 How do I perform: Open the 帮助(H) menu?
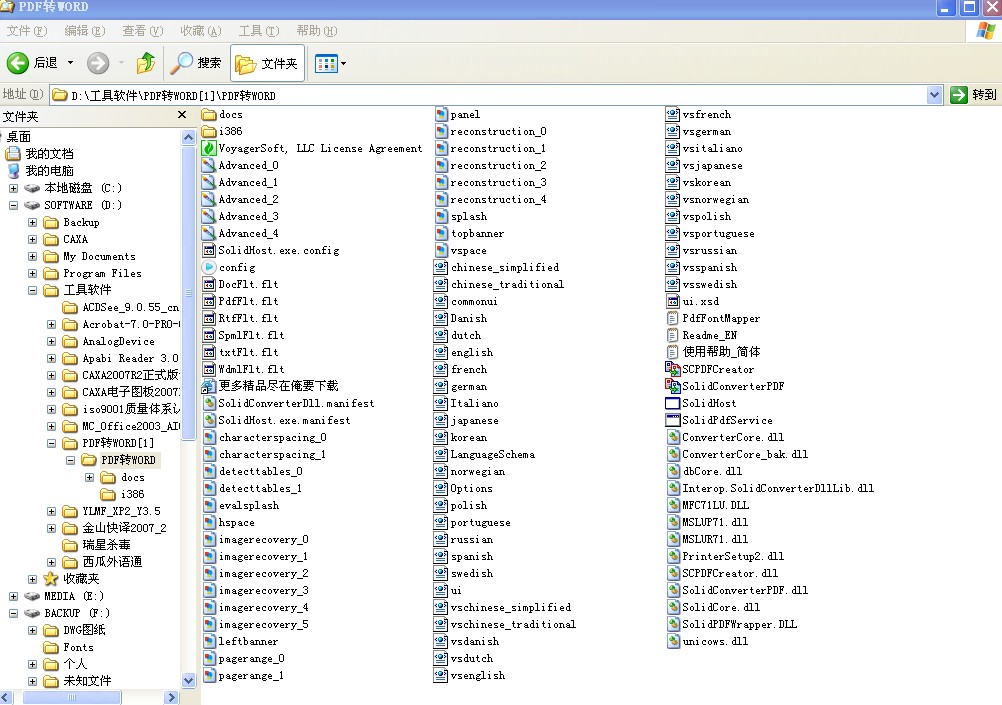pyautogui.click(x=317, y=31)
